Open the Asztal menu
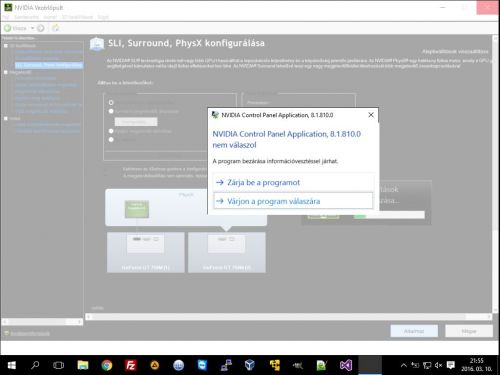This screenshot has height=375, width=500. click(x=50, y=17)
